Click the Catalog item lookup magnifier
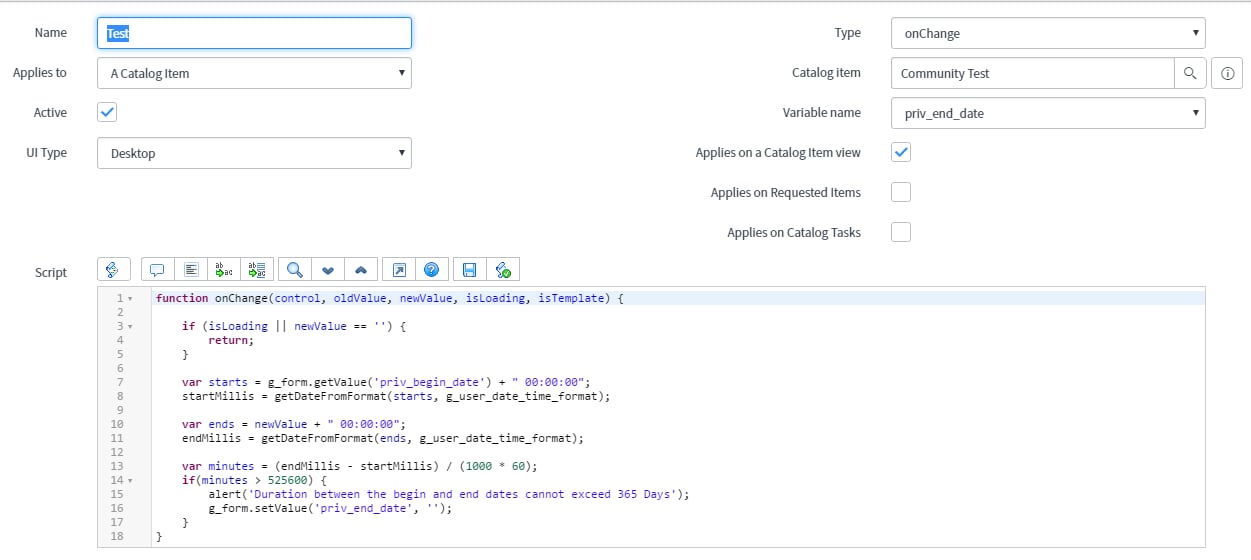This screenshot has height=560, width=1251. [x=1190, y=73]
